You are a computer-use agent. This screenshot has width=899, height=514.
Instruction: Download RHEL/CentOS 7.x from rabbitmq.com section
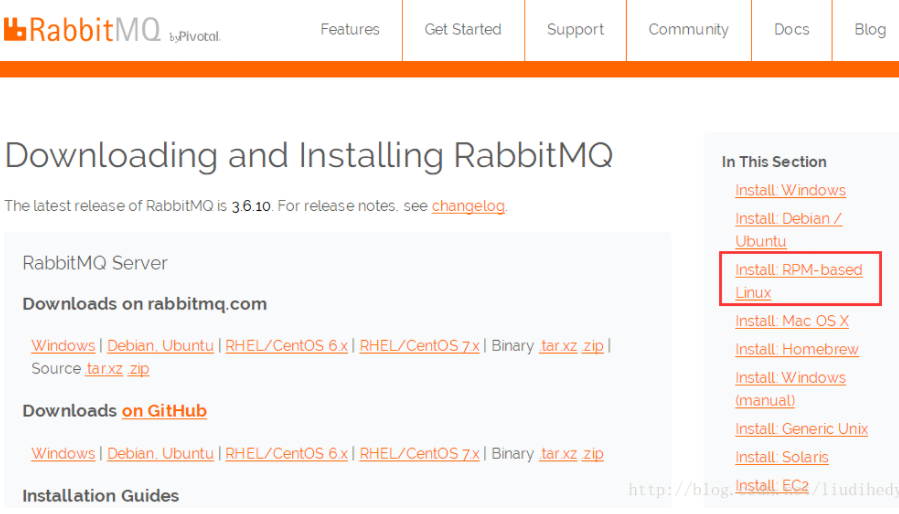click(x=419, y=345)
